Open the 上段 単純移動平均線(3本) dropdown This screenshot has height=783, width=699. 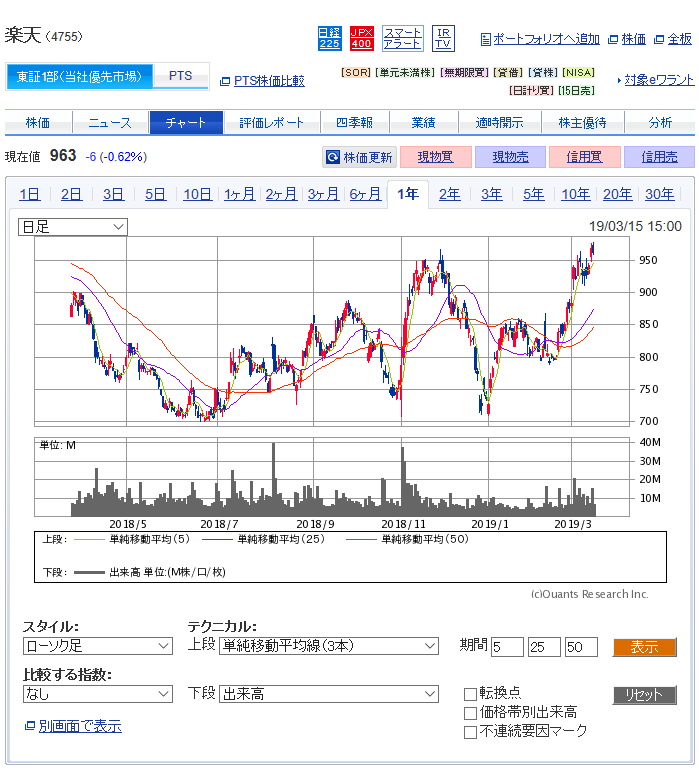pos(329,646)
